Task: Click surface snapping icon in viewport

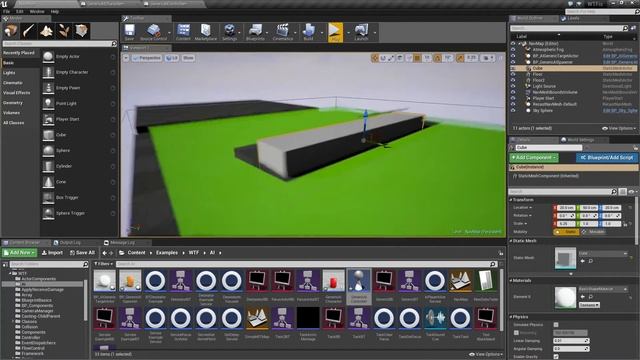Action: (x=409, y=58)
